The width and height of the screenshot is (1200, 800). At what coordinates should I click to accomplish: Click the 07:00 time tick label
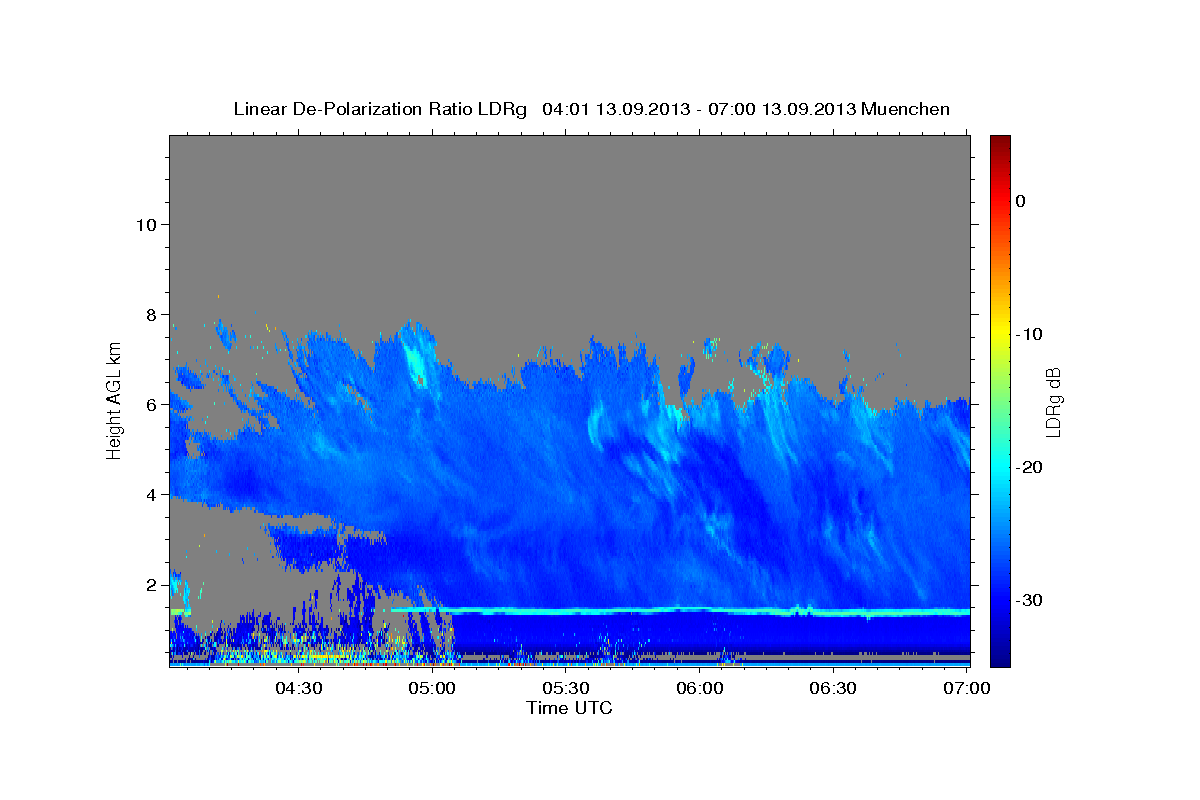click(x=967, y=688)
